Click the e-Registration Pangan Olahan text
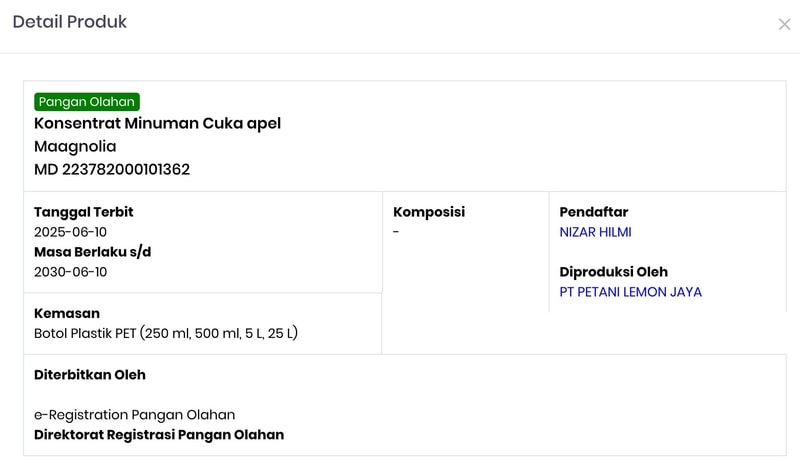Image resolution: width=800 pixels, height=468 pixels. (x=135, y=415)
